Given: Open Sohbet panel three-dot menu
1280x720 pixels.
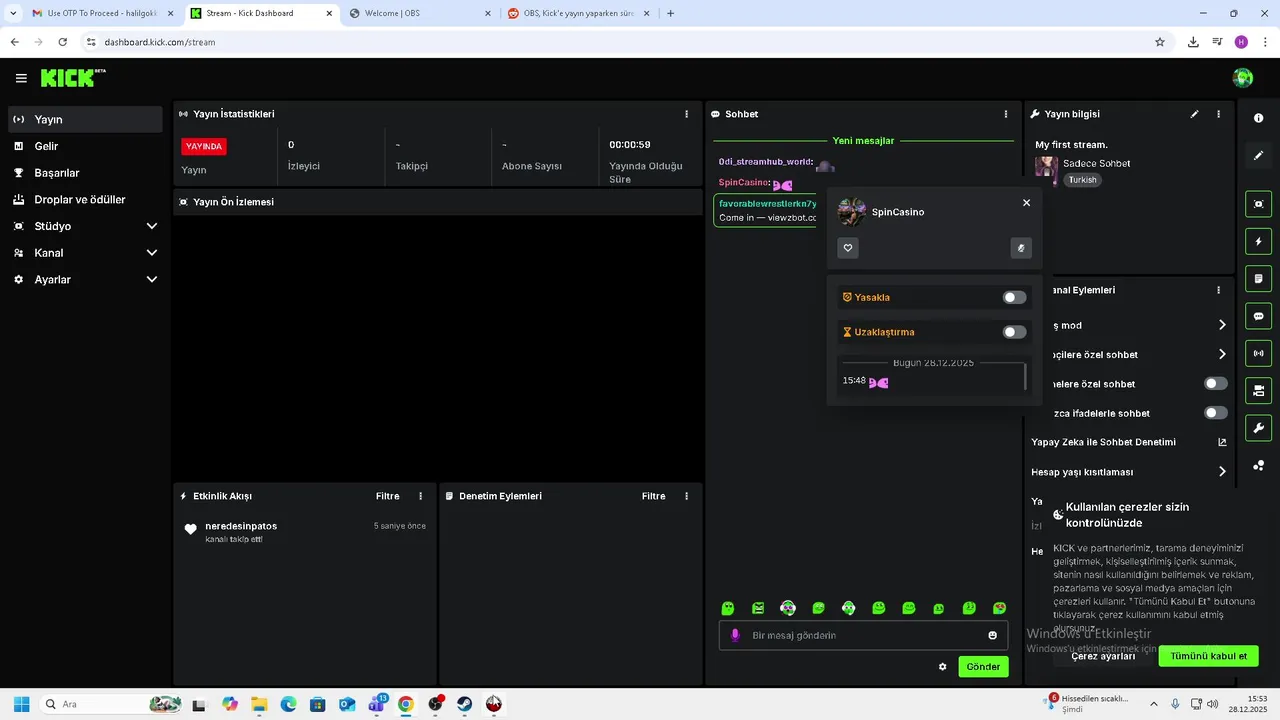Looking at the screenshot, I should [1006, 114].
